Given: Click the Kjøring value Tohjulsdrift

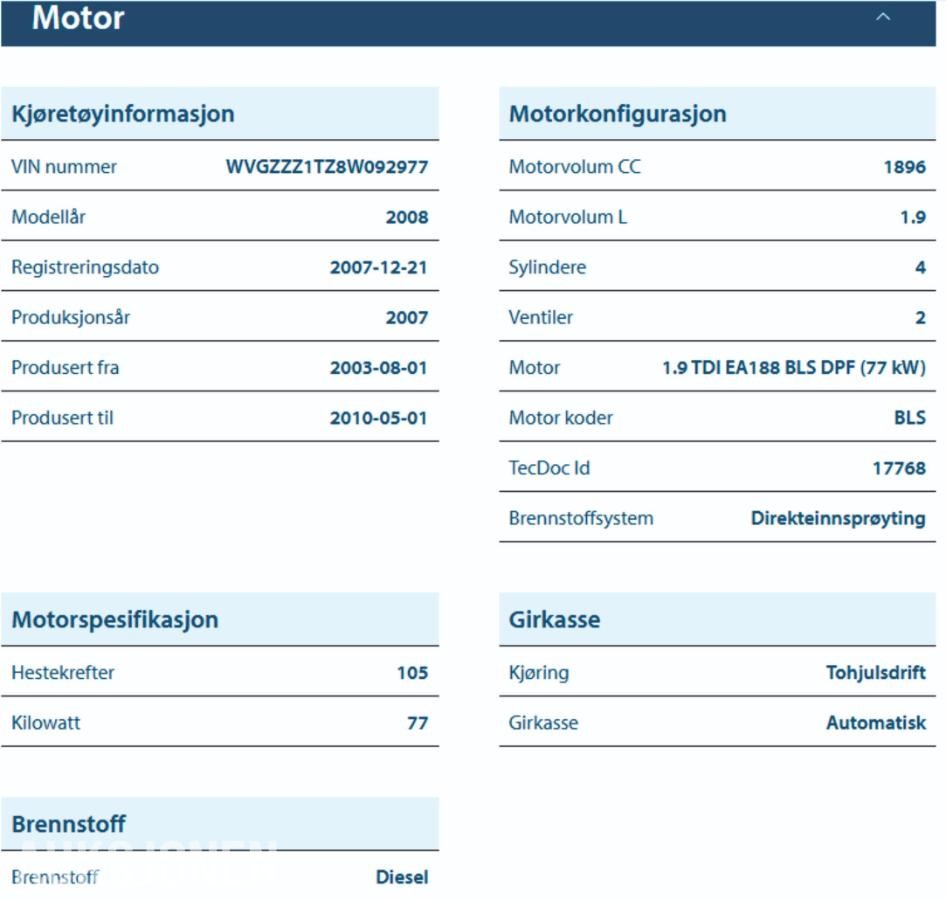Looking at the screenshot, I should click(x=876, y=673).
